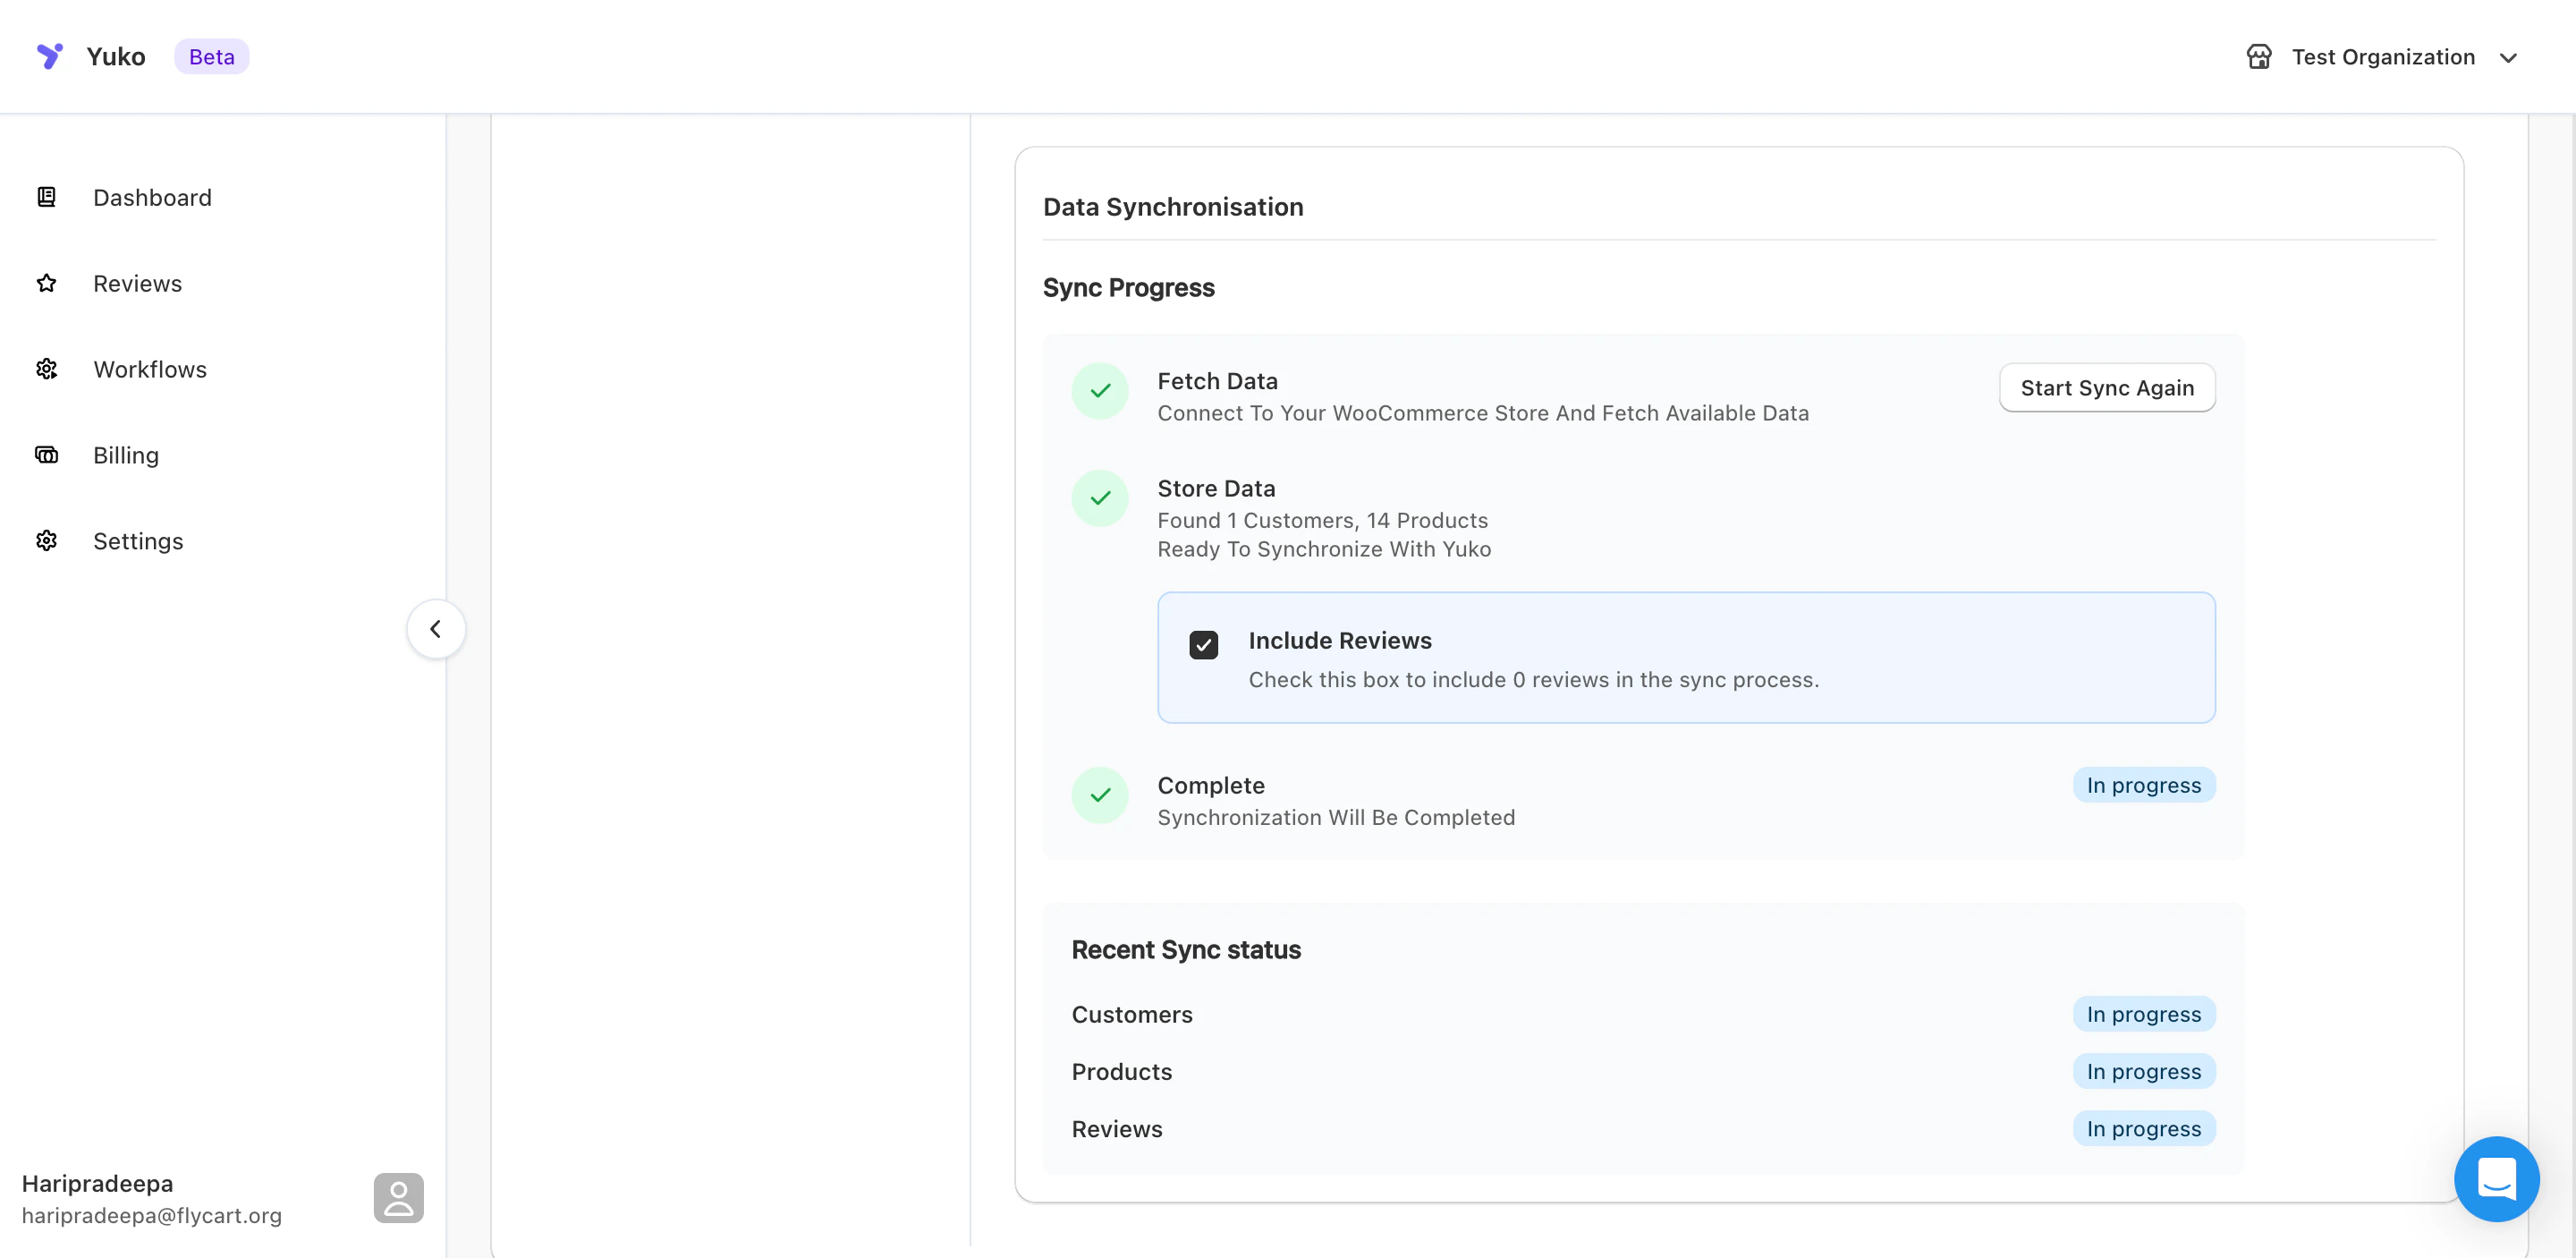Click the Billing card icon

[46, 455]
